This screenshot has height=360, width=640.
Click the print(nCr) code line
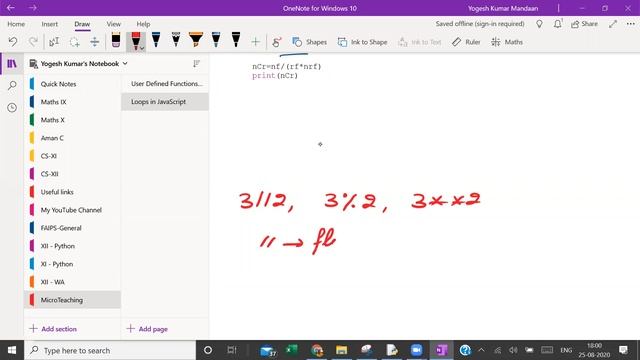pyautogui.click(x=275, y=76)
